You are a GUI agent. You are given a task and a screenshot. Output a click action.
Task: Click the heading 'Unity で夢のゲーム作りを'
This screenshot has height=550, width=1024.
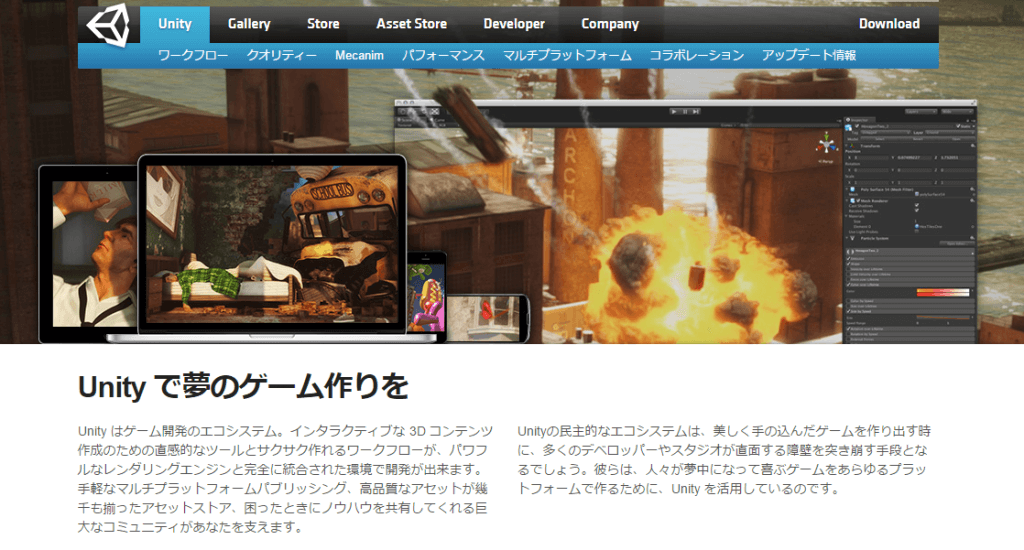[x=243, y=387]
